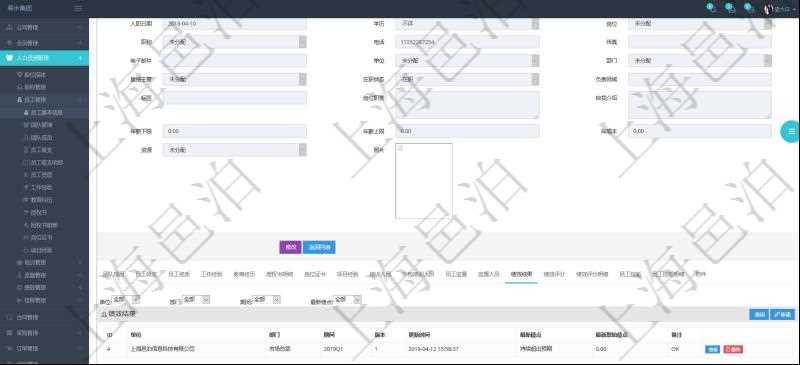
Task: Click the 电子邮件 email input field
Action: coord(235,61)
